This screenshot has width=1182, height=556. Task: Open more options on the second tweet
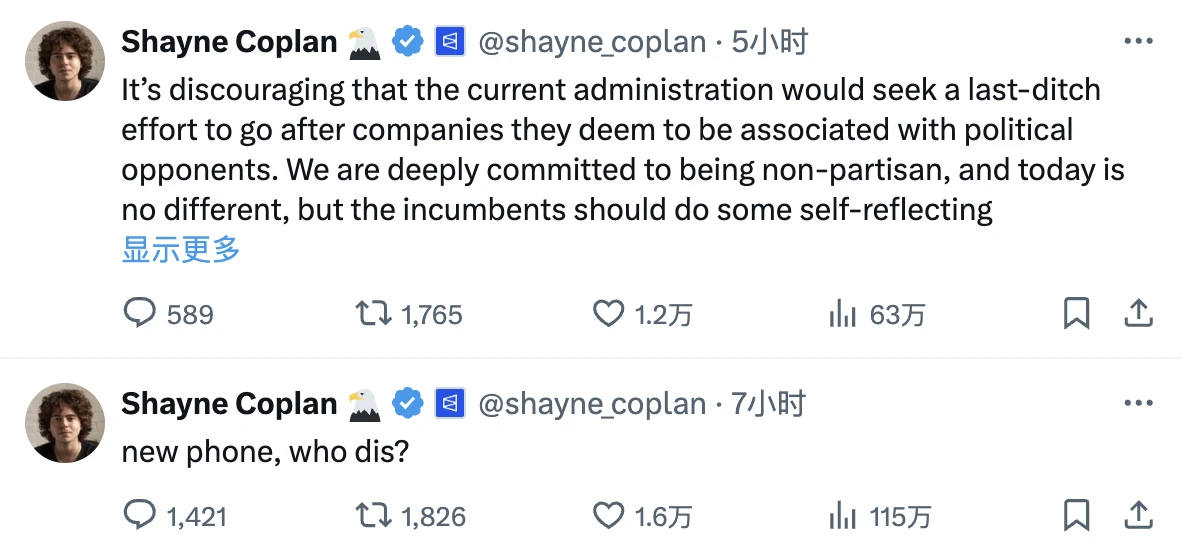[1139, 404]
